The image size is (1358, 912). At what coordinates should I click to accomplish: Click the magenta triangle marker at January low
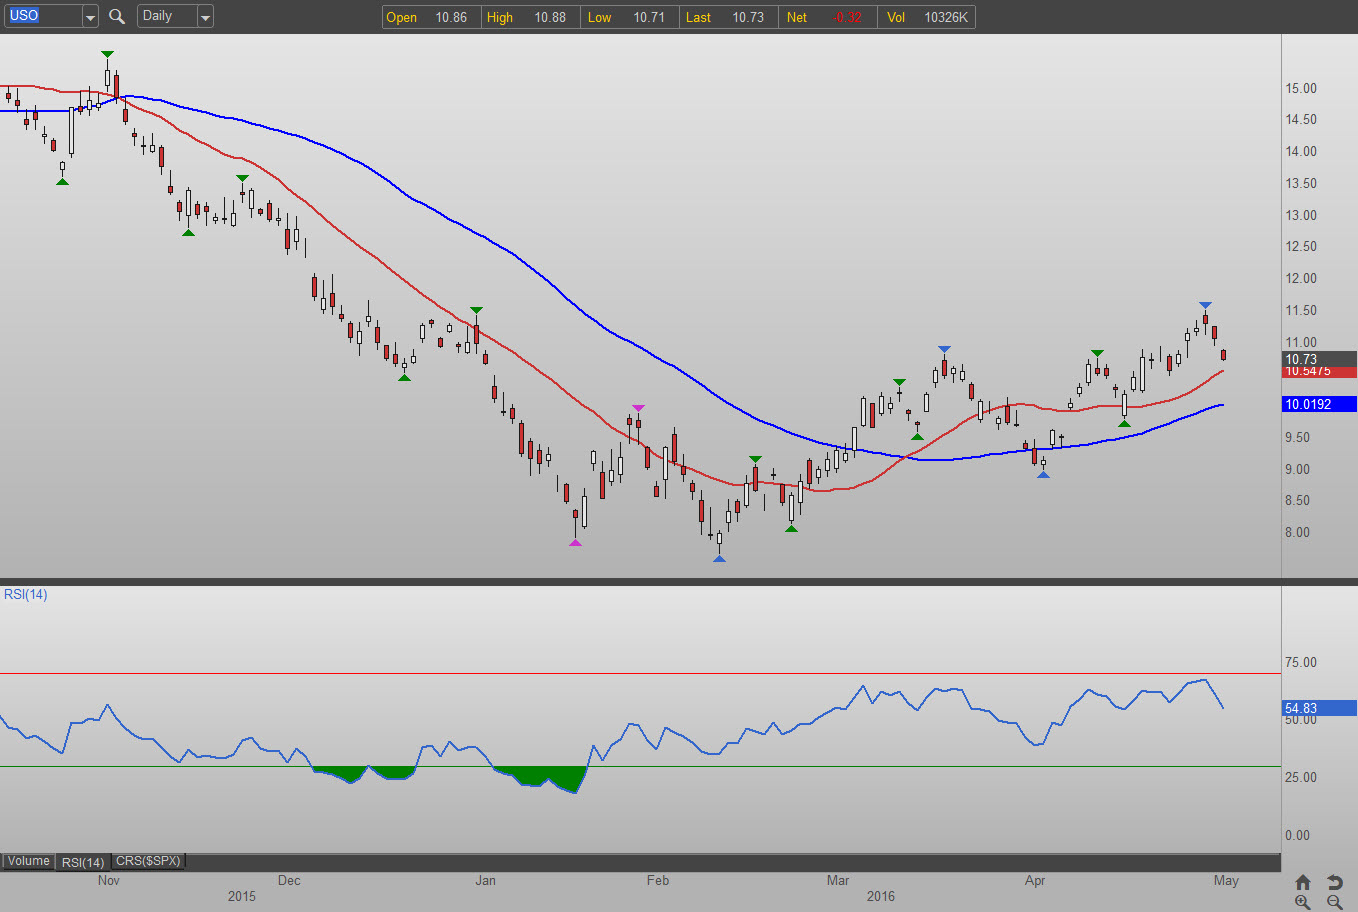[x=575, y=542]
